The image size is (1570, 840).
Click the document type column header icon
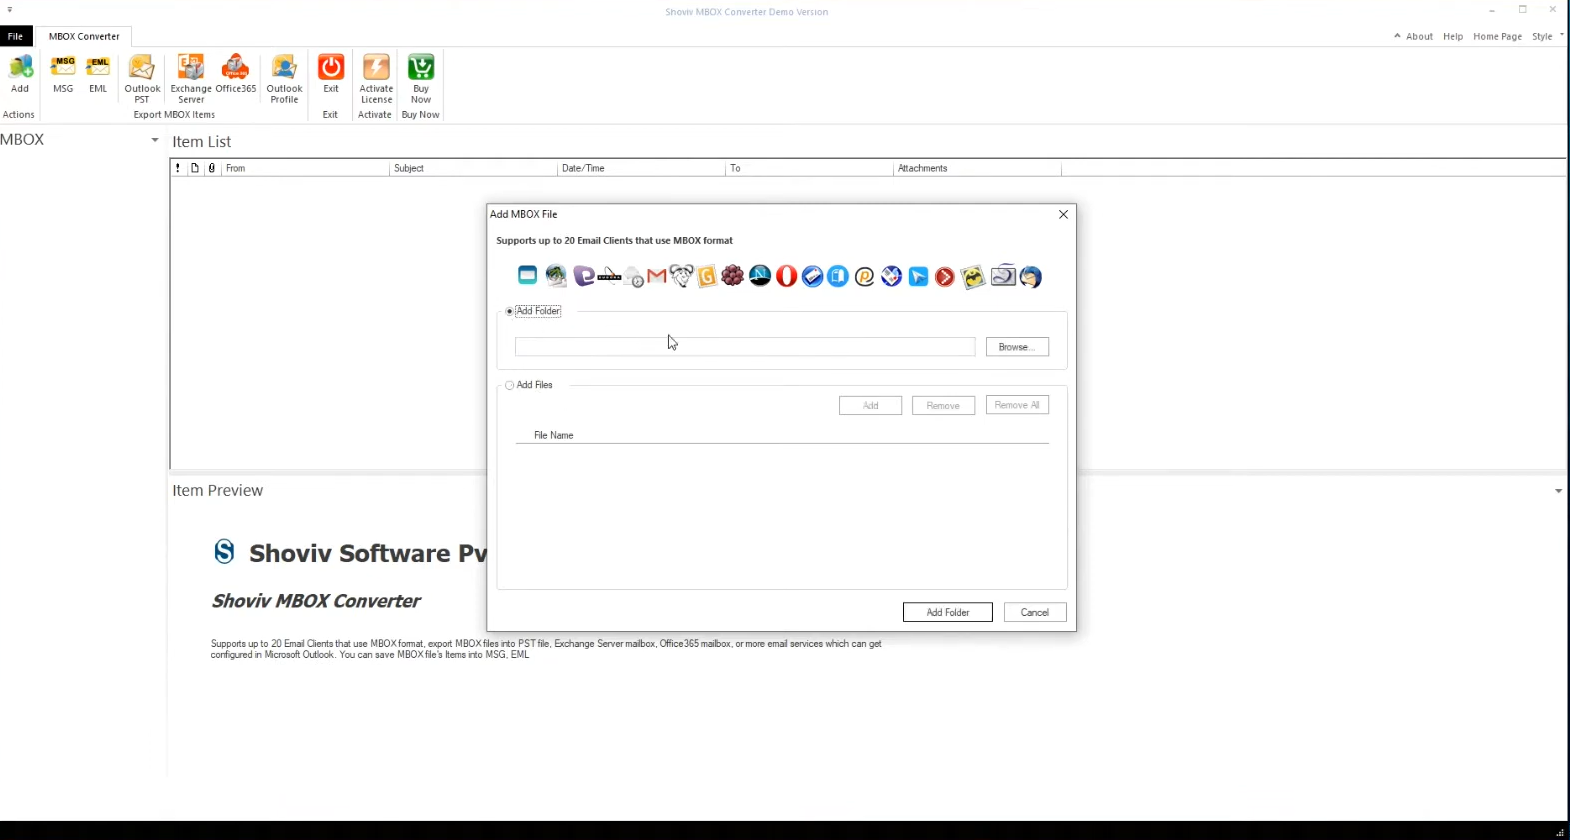[x=195, y=168]
